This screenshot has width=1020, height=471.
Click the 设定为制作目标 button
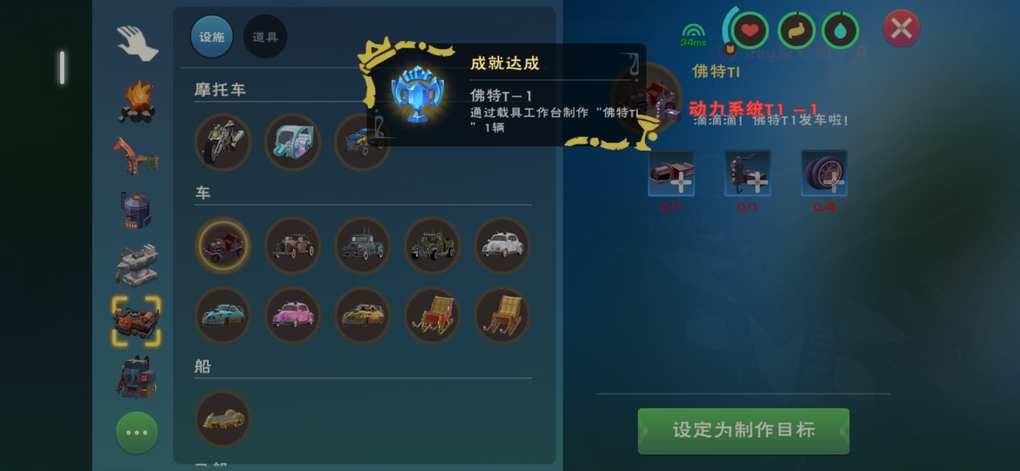tap(744, 431)
